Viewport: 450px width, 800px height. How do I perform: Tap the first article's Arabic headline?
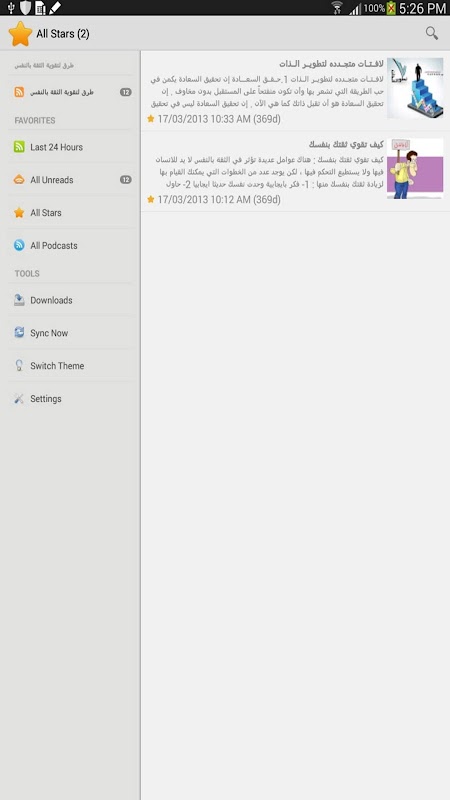pyautogui.click(x=331, y=64)
